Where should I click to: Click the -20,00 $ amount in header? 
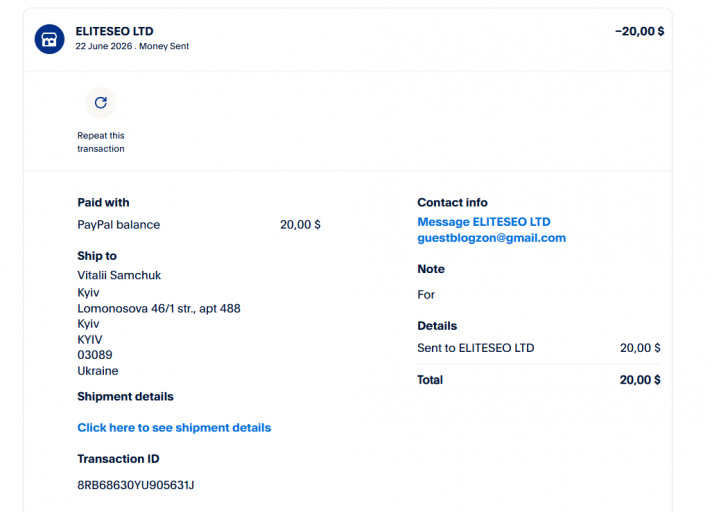[x=639, y=31]
